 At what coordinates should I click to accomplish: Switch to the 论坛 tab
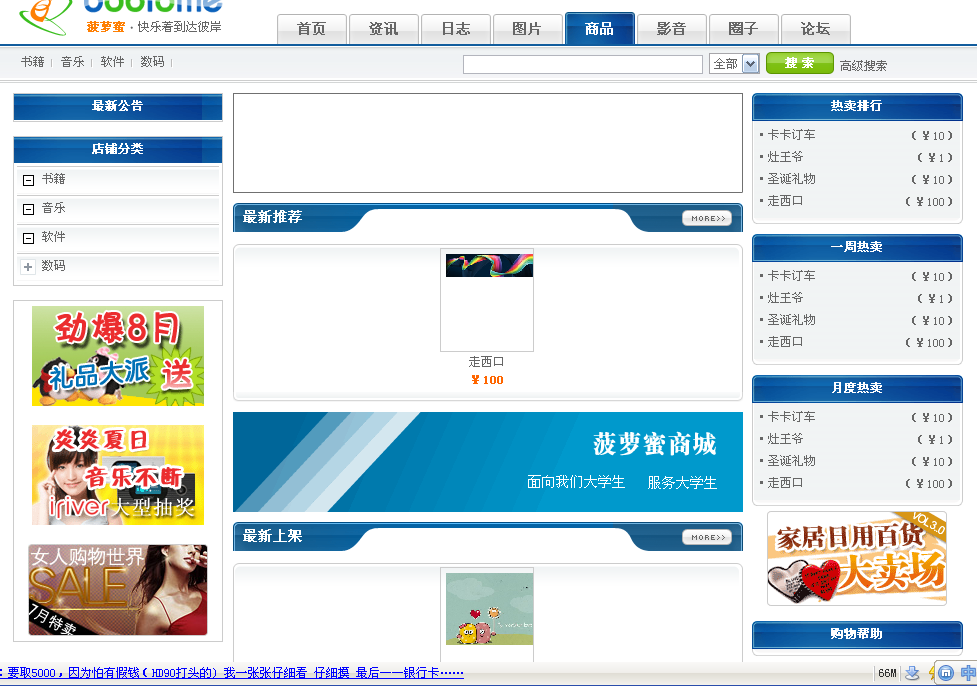coord(816,29)
